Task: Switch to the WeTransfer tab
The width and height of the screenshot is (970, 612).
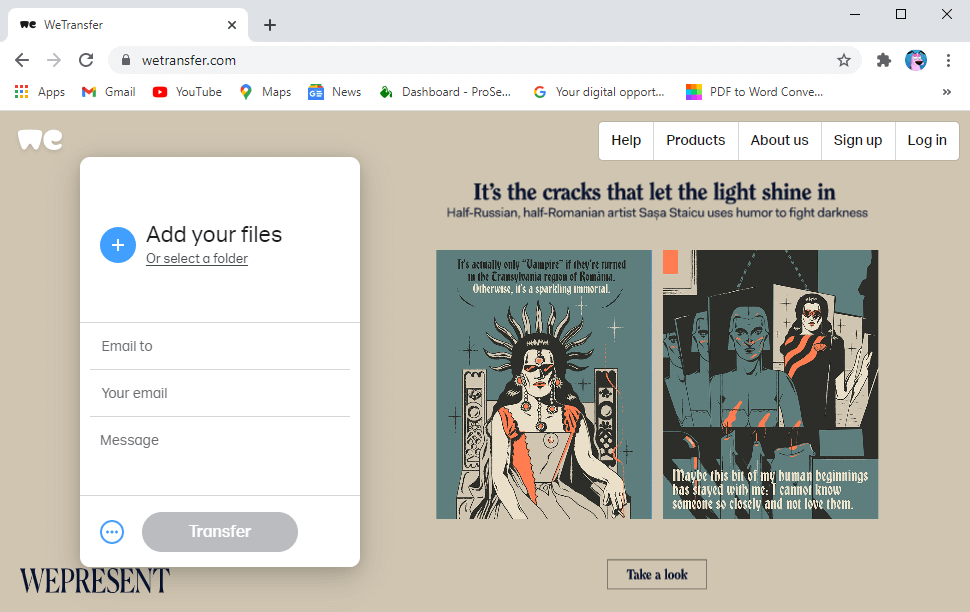Action: pos(120,24)
